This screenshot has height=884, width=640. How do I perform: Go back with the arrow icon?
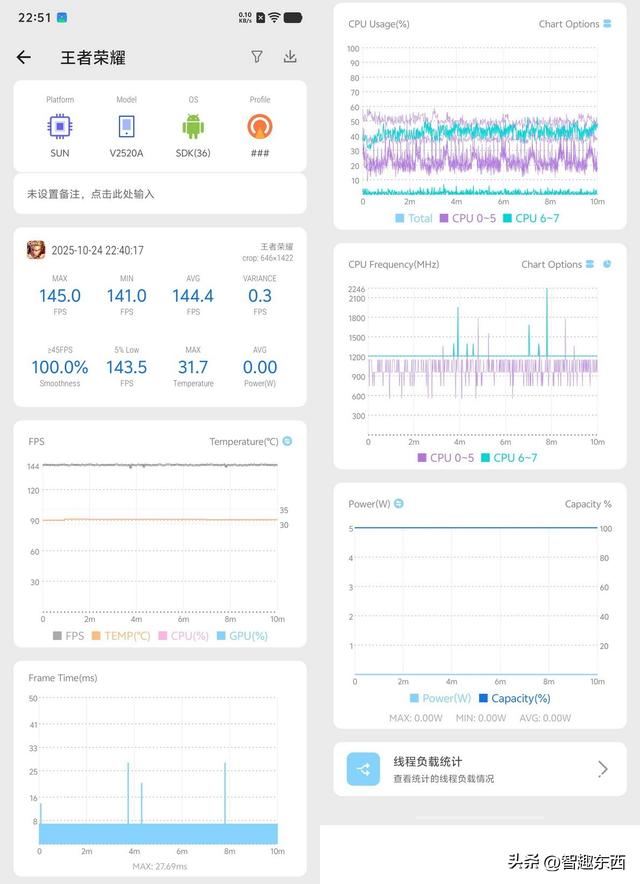pyautogui.click(x=24, y=57)
